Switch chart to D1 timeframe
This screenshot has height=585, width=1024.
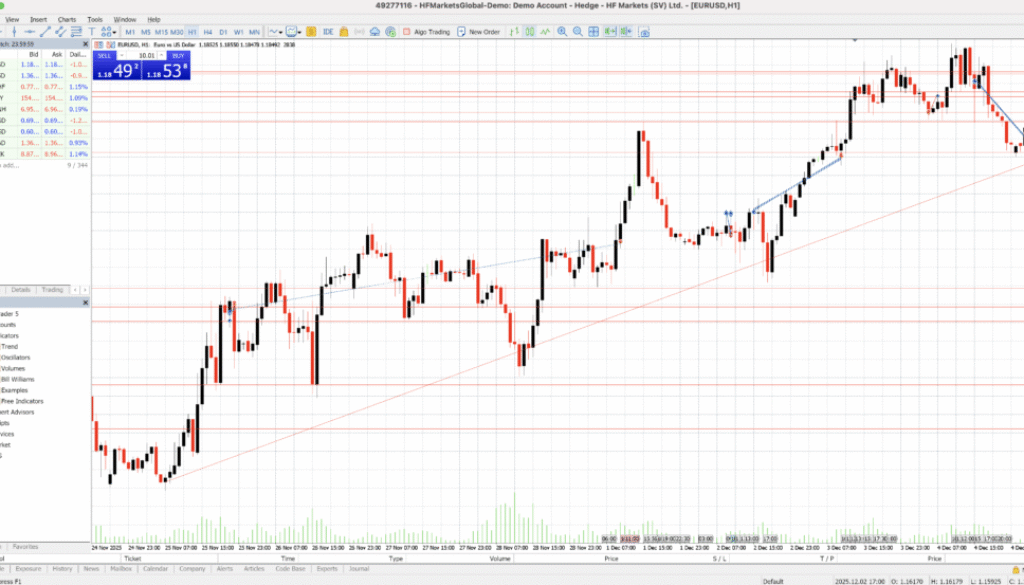tap(222, 31)
